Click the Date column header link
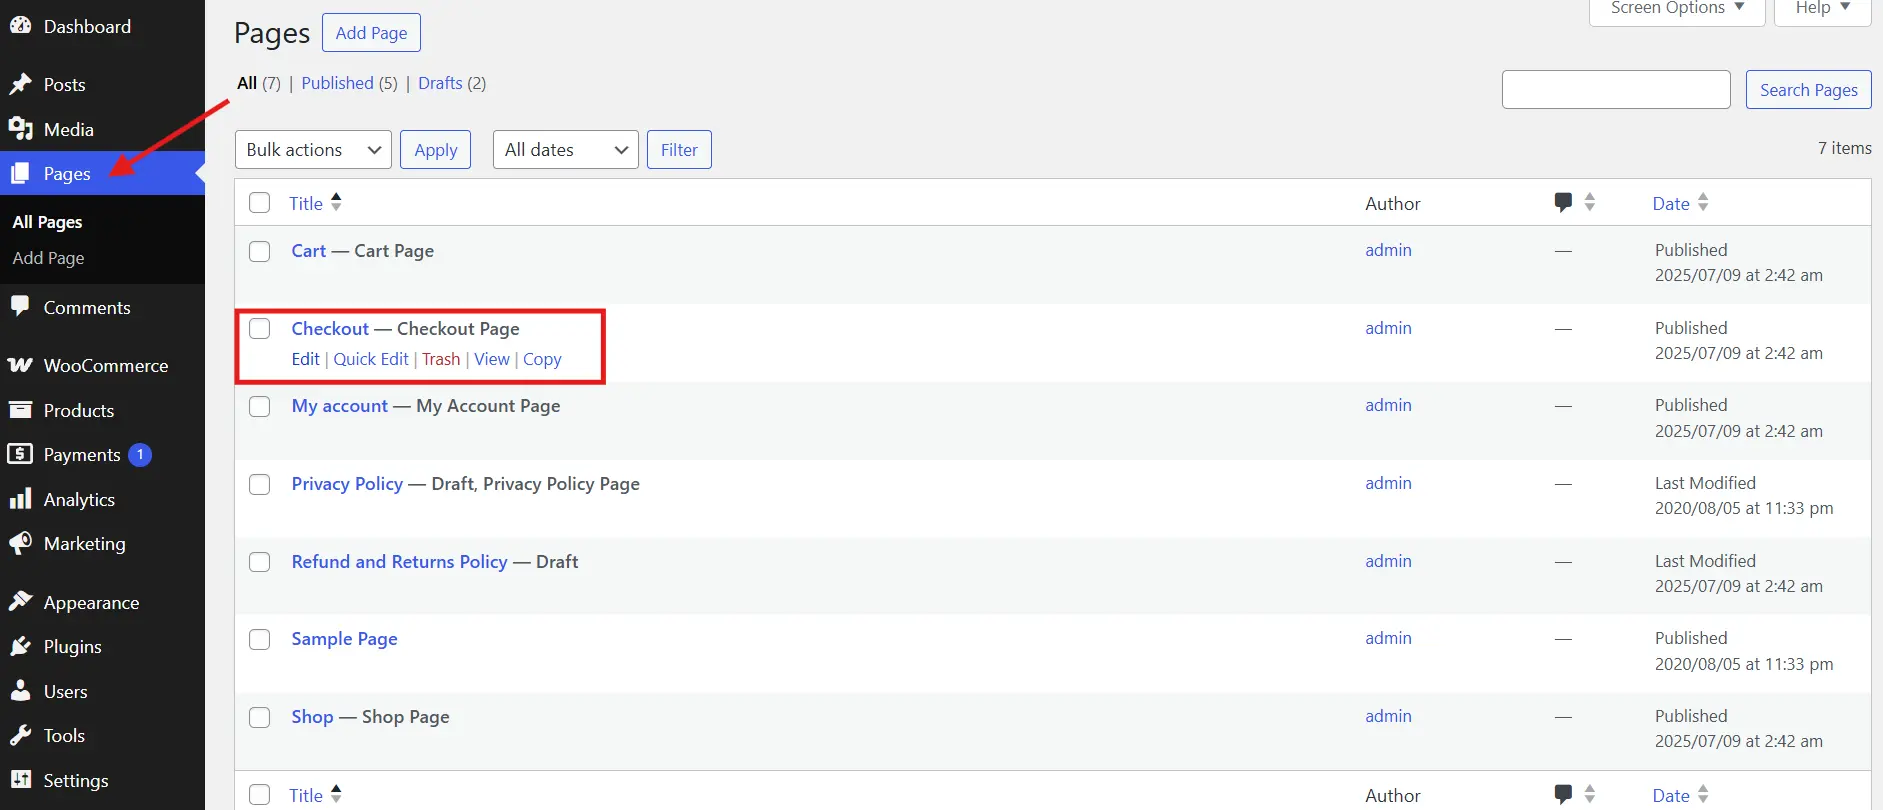1883x810 pixels. click(1671, 203)
